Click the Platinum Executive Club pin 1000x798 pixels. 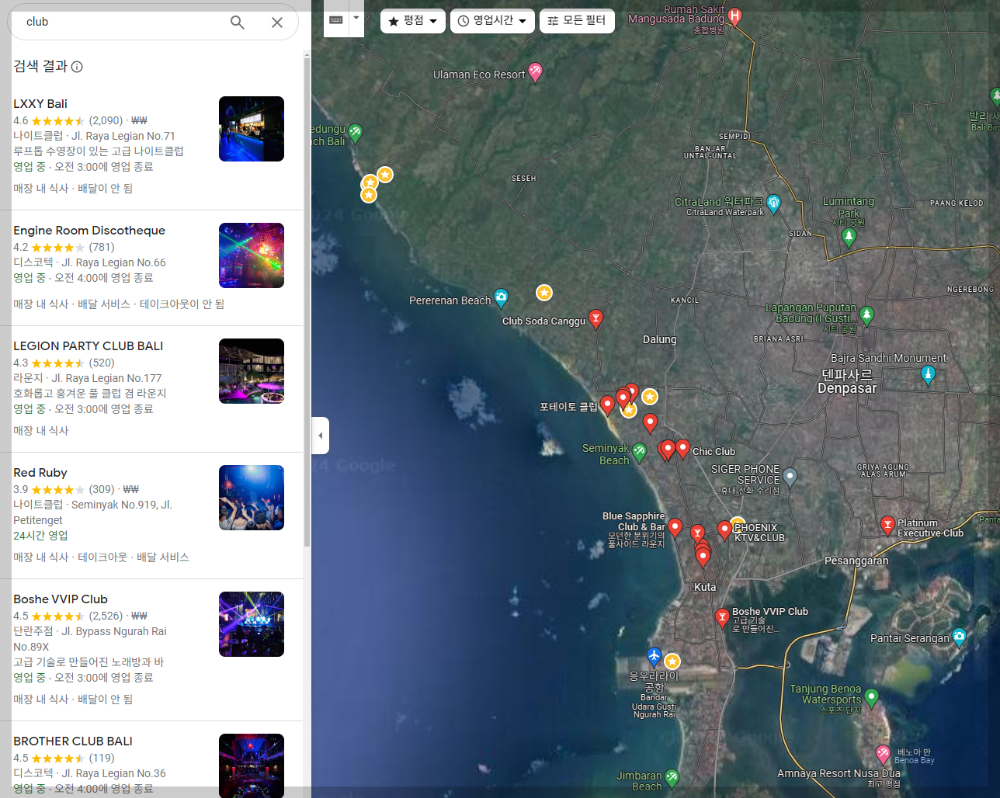(x=887, y=524)
